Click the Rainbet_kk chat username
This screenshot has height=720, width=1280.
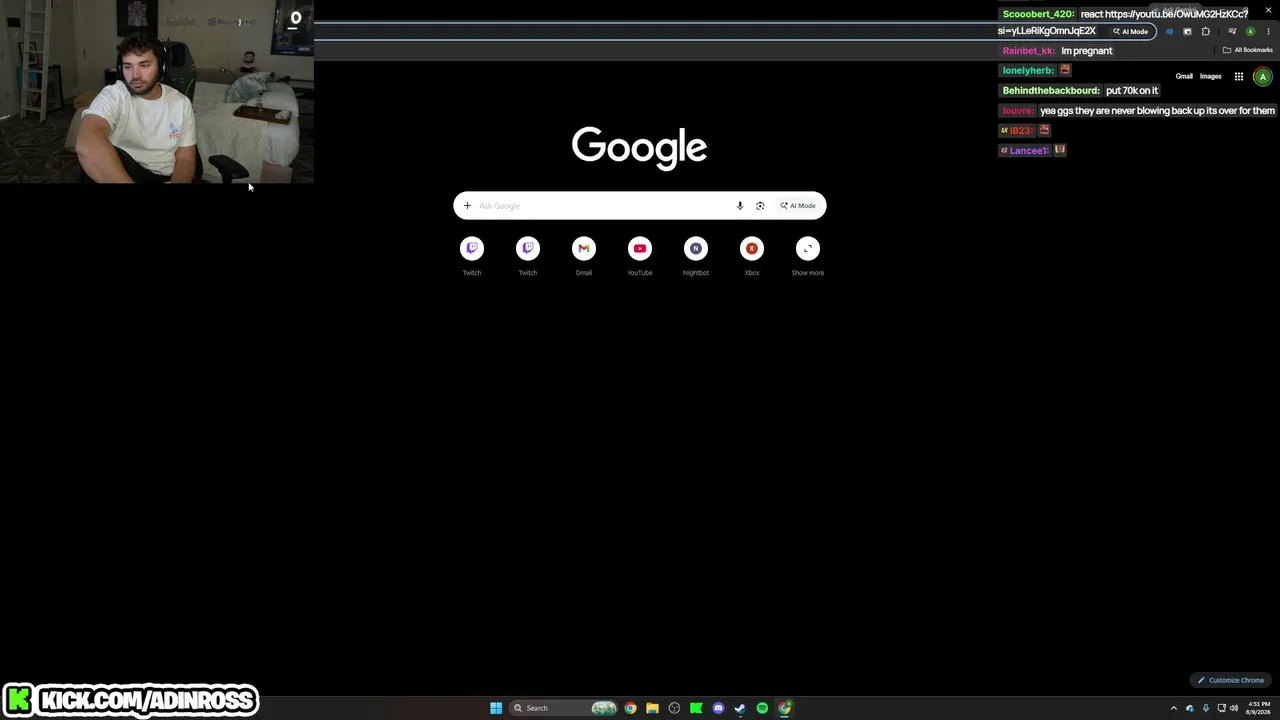tap(1029, 51)
